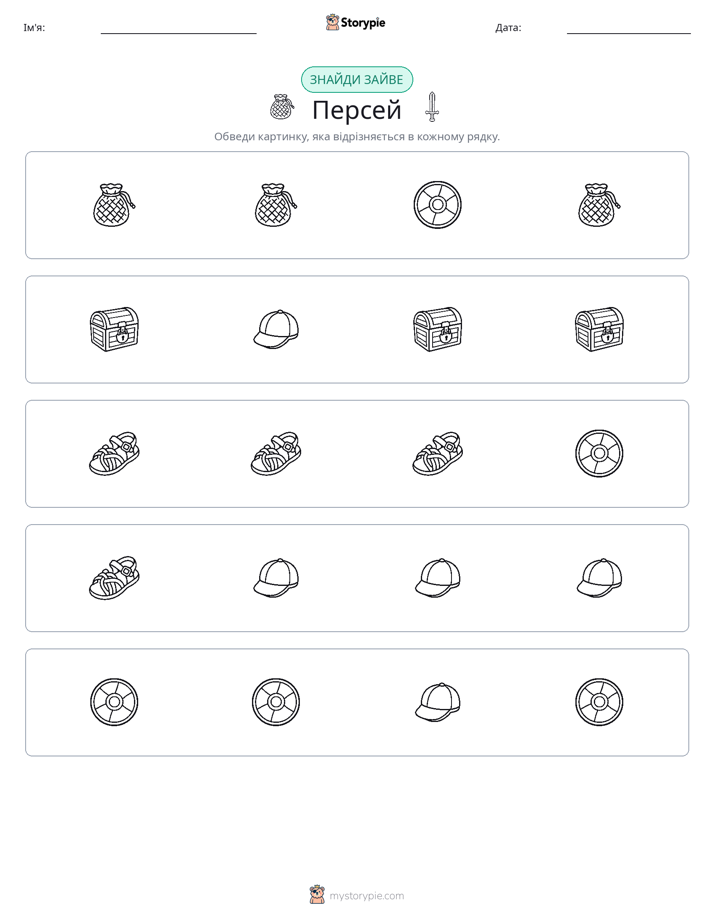Pick the sandal in the fourth row

pos(114,578)
